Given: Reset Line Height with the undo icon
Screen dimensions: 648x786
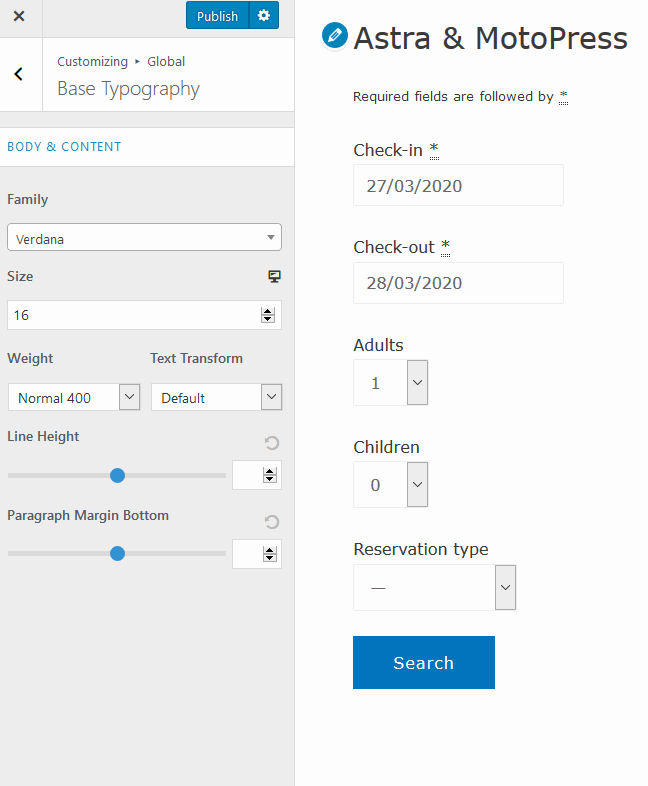Looking at the screenshot, I should [272, 443].
